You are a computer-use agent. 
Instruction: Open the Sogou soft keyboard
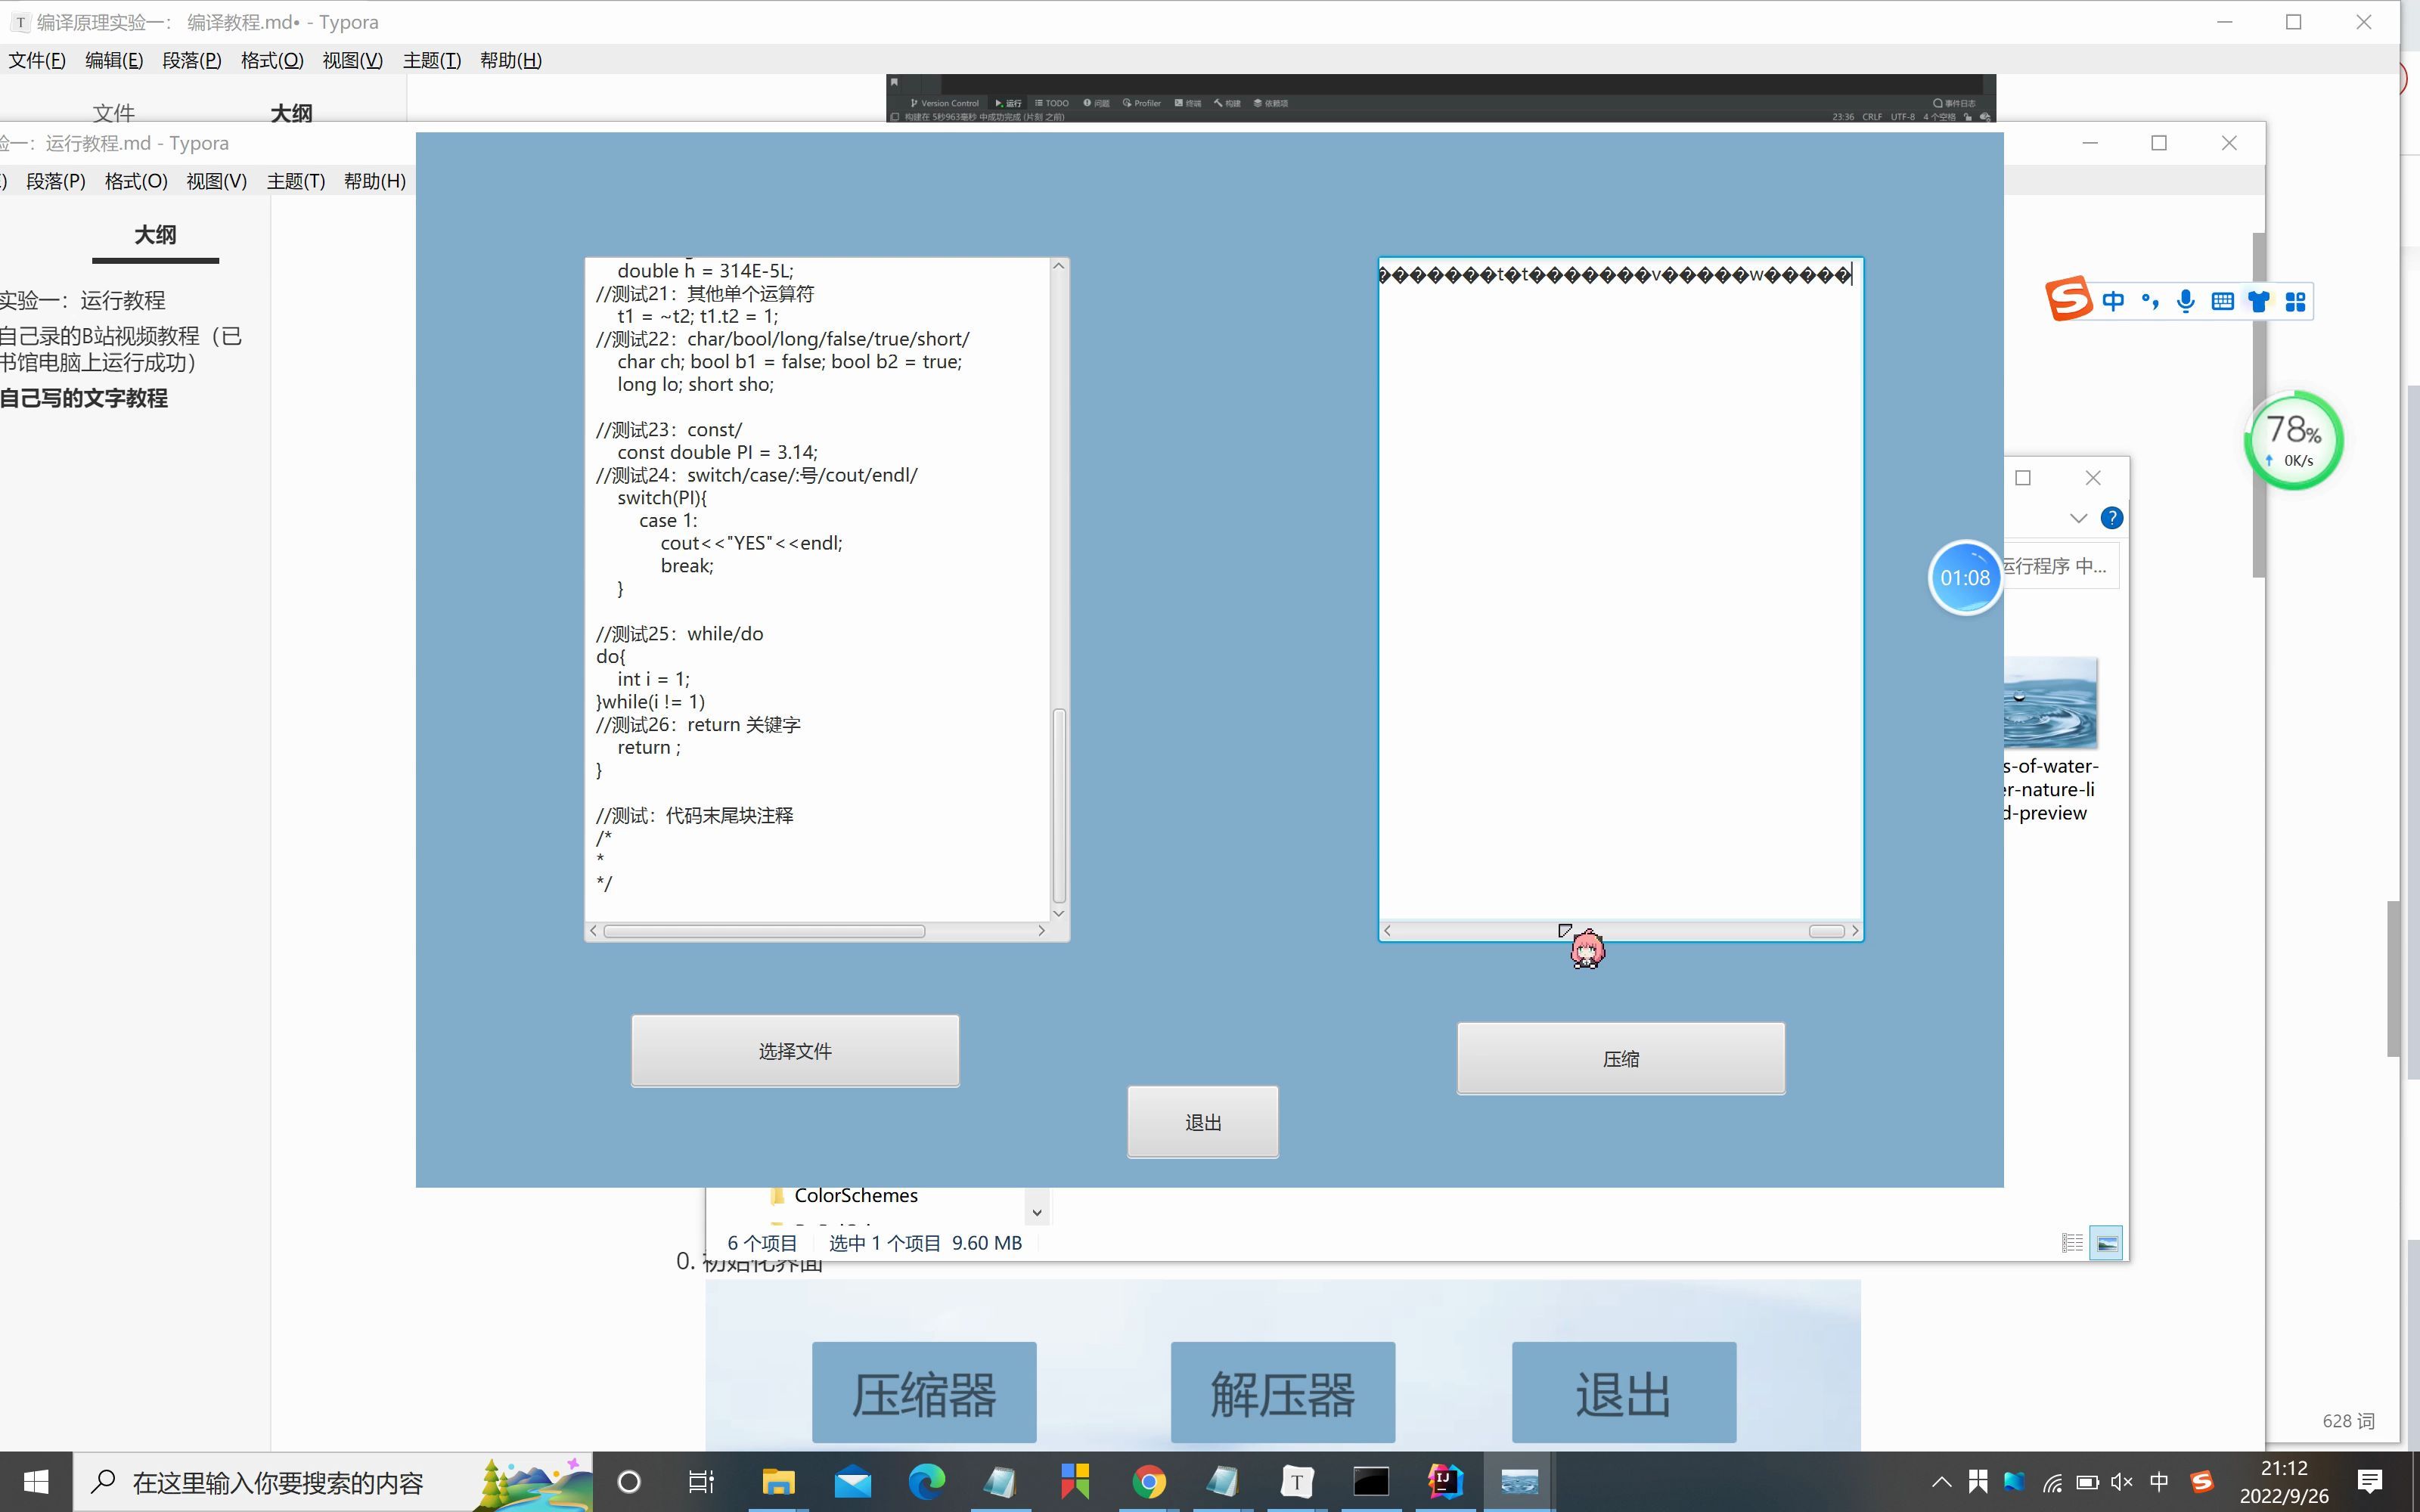tap(2223, 301)
